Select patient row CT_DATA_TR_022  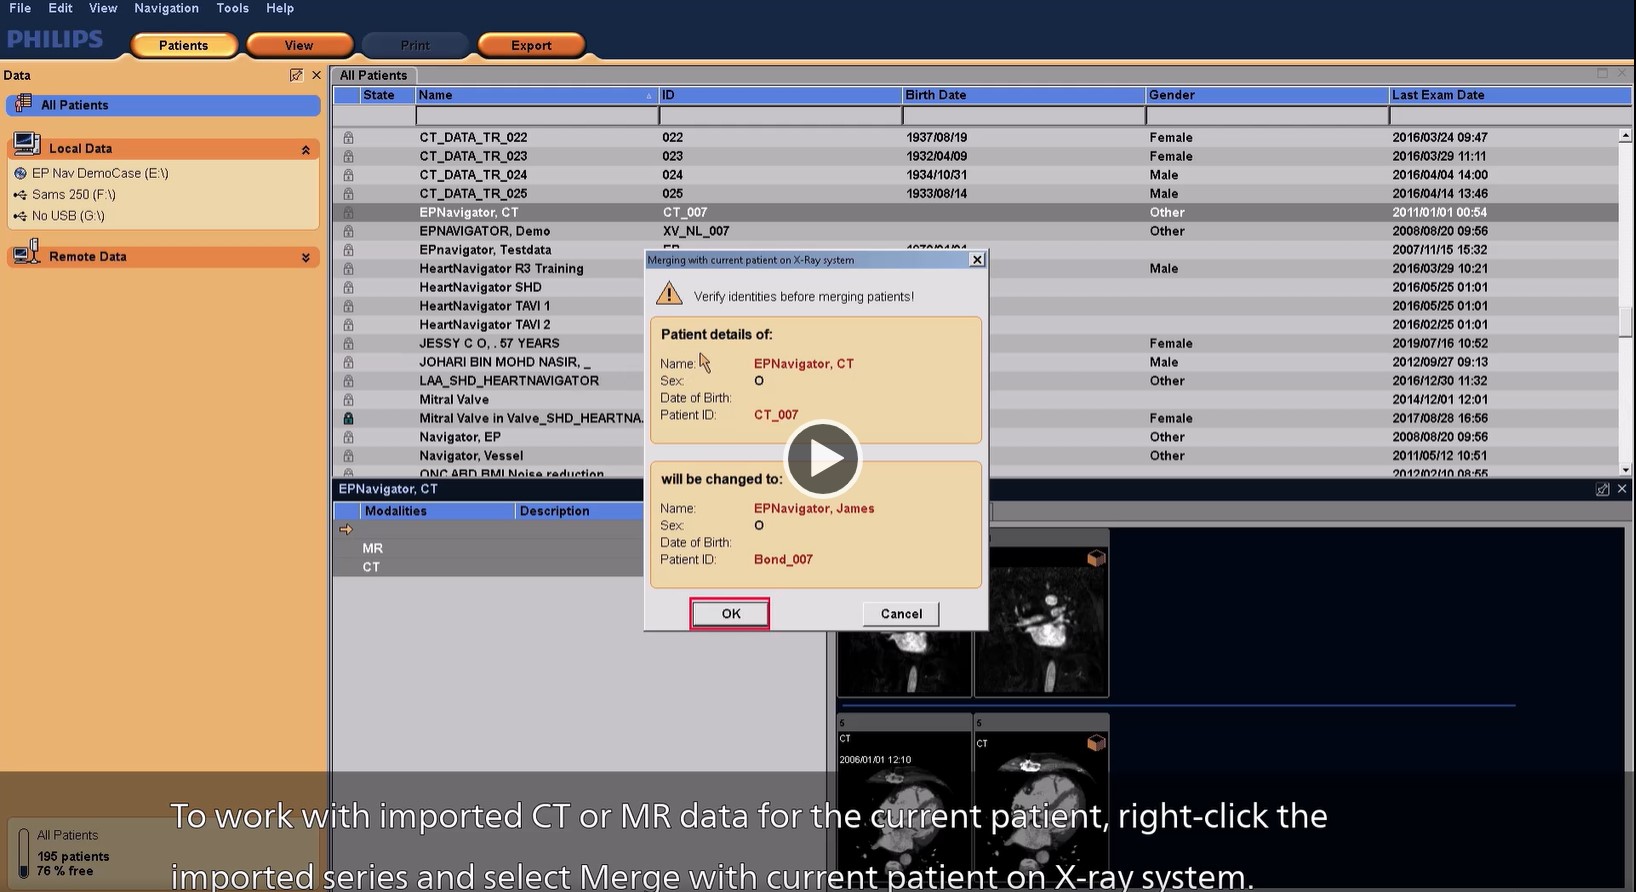point(975,137)
